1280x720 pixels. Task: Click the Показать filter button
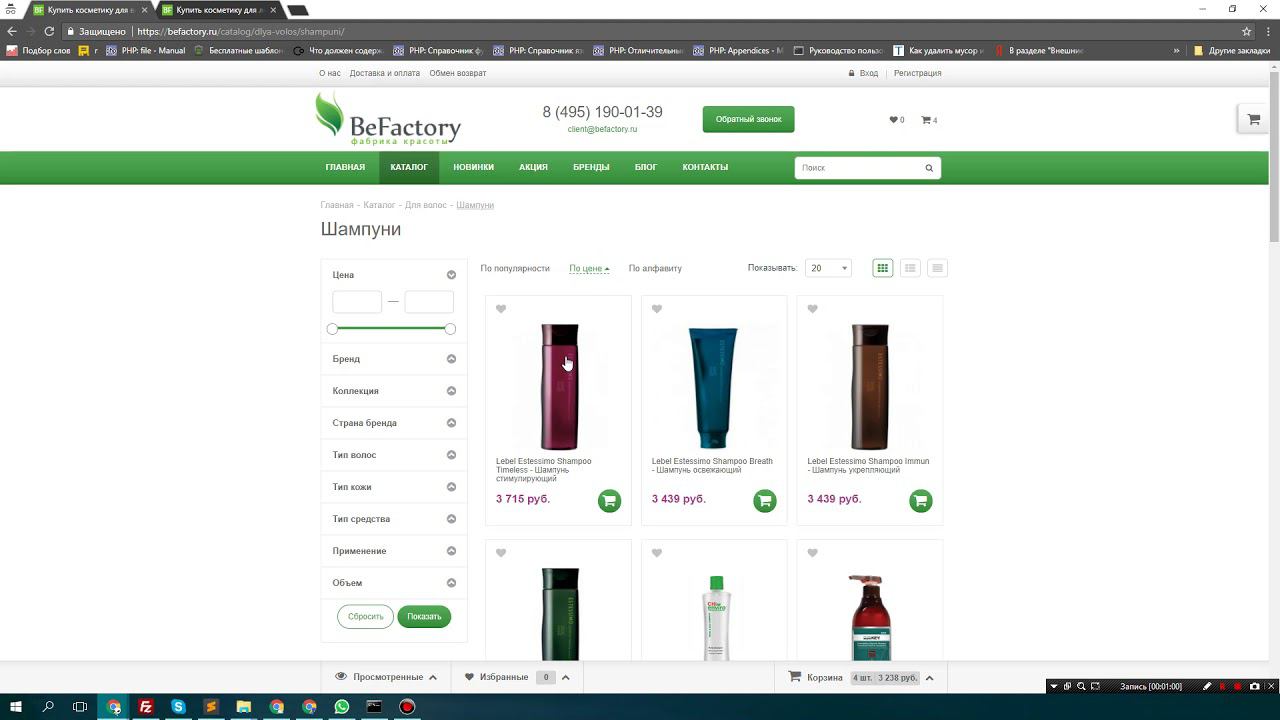(424, 616)
